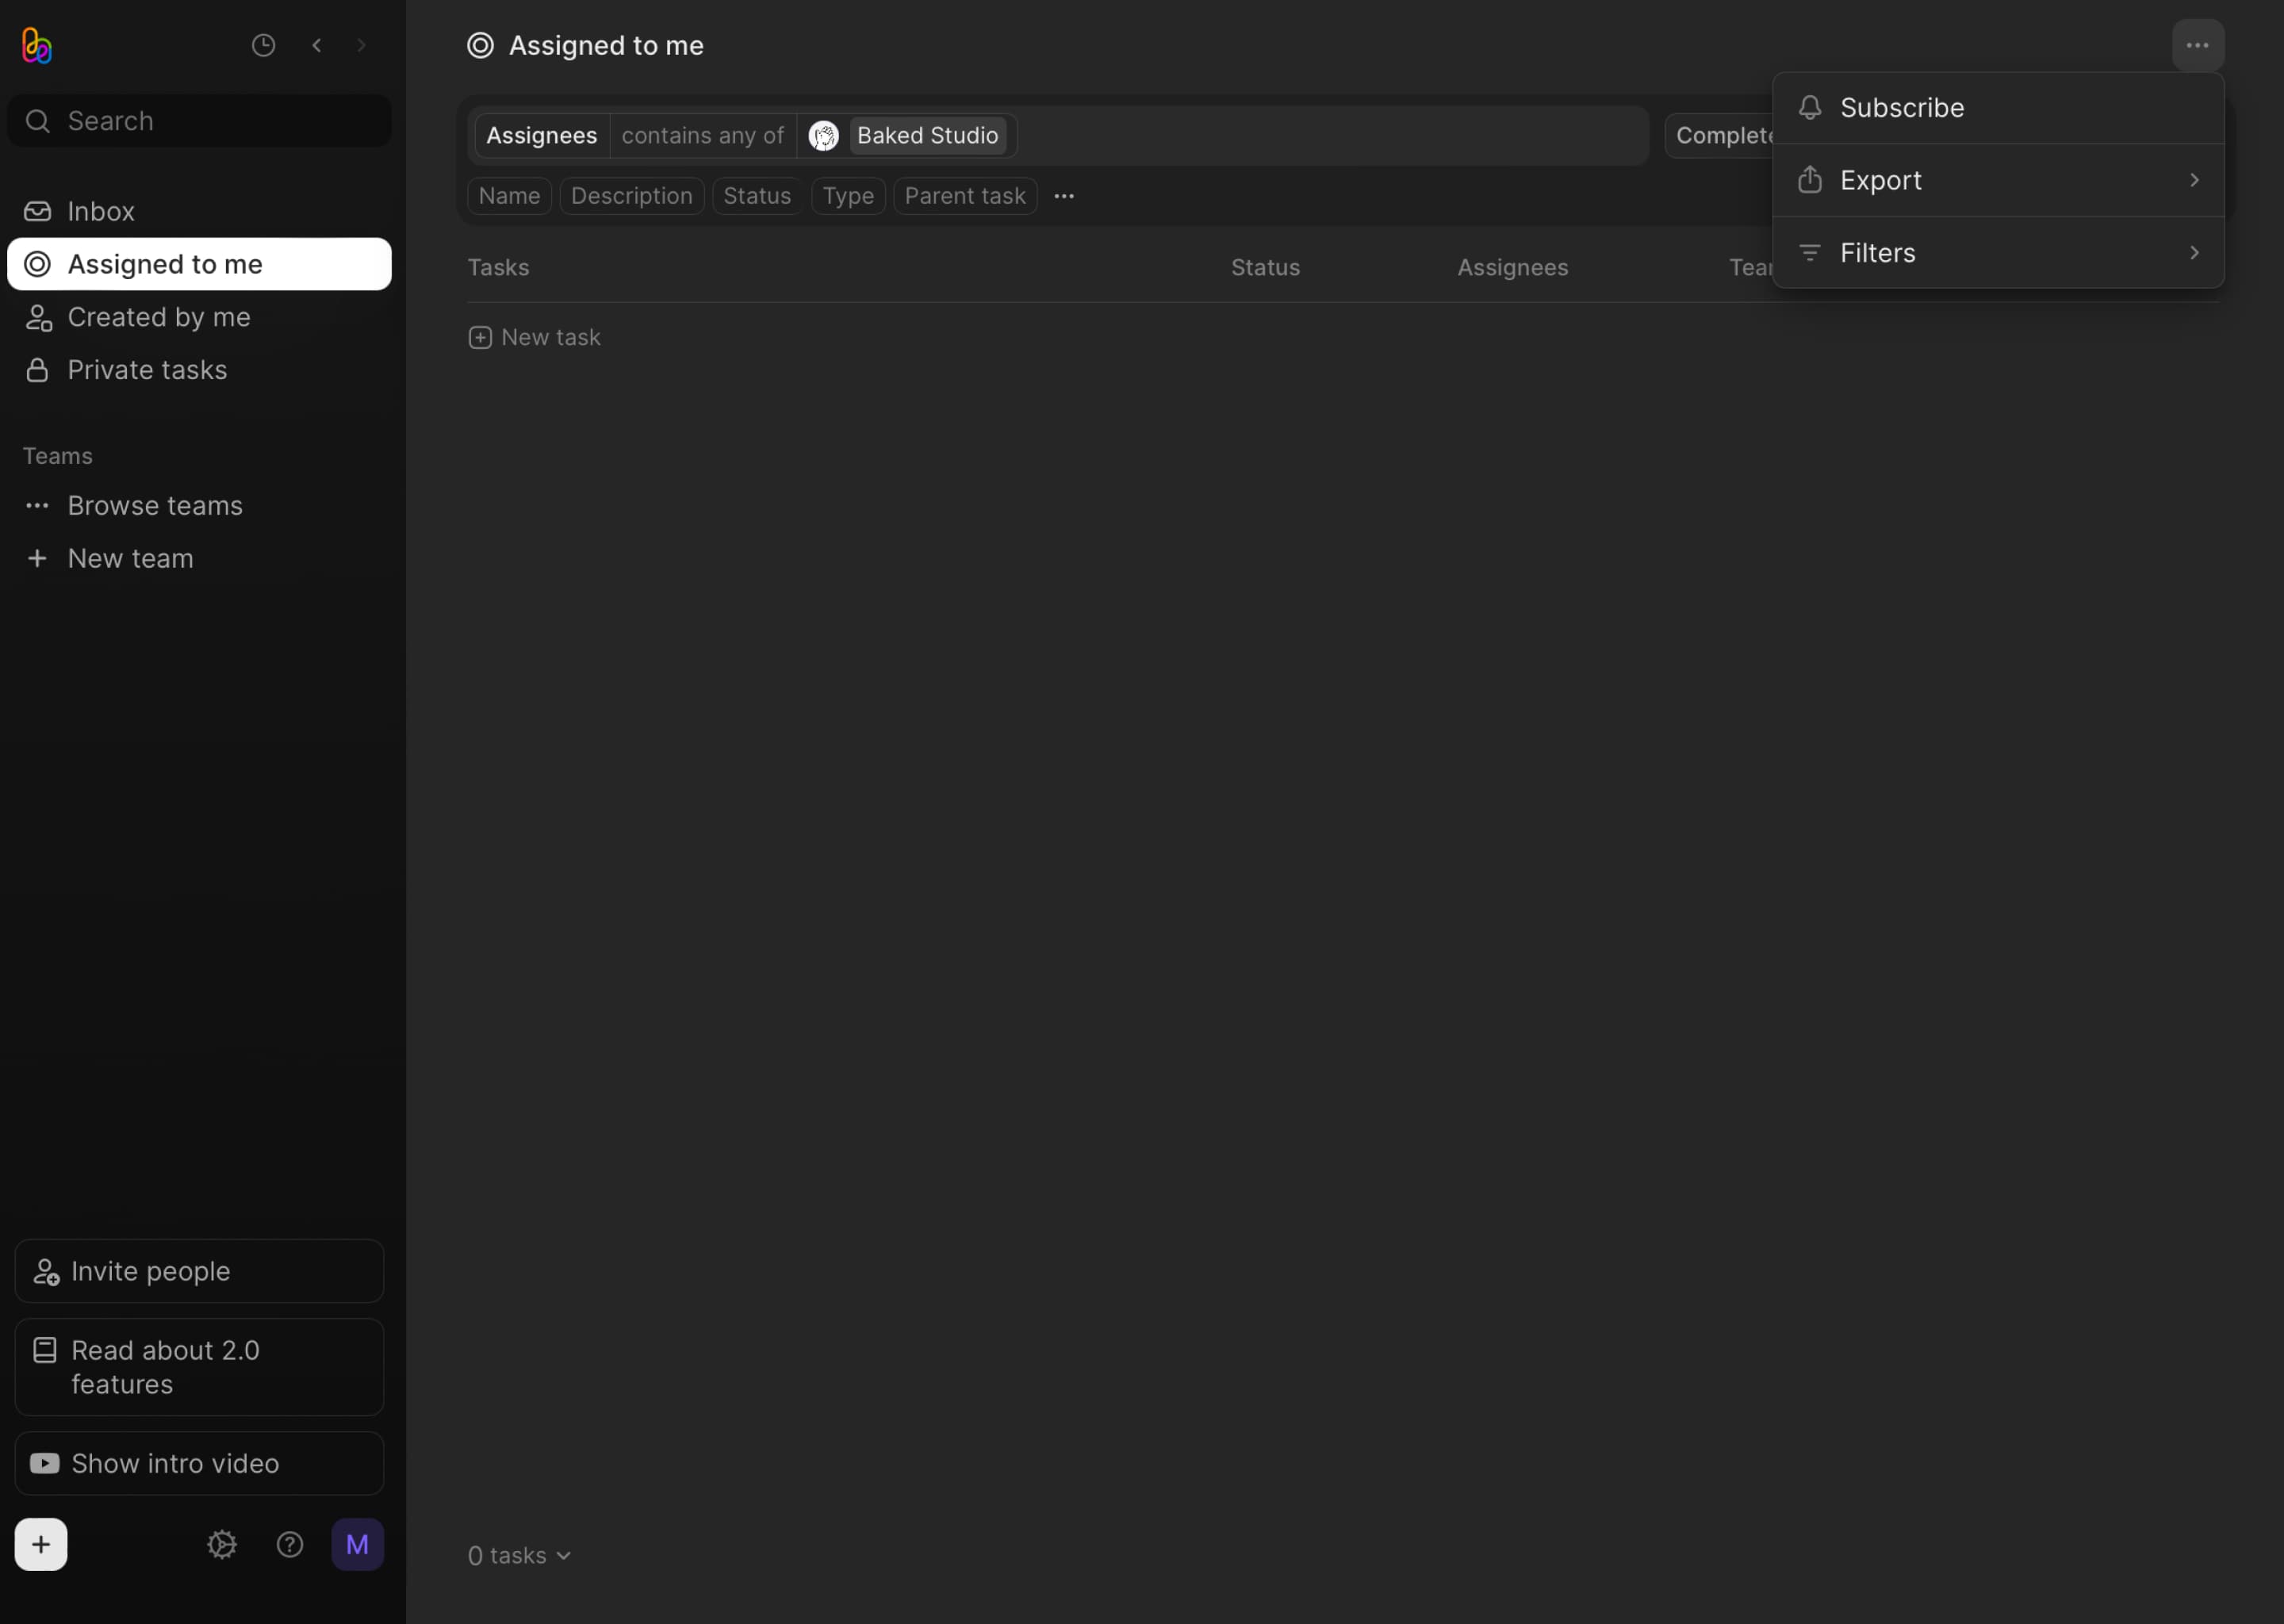Show more filter options ellipsis
The height and width of the screenshot is (1624, 2284).
coord(1064,196)
